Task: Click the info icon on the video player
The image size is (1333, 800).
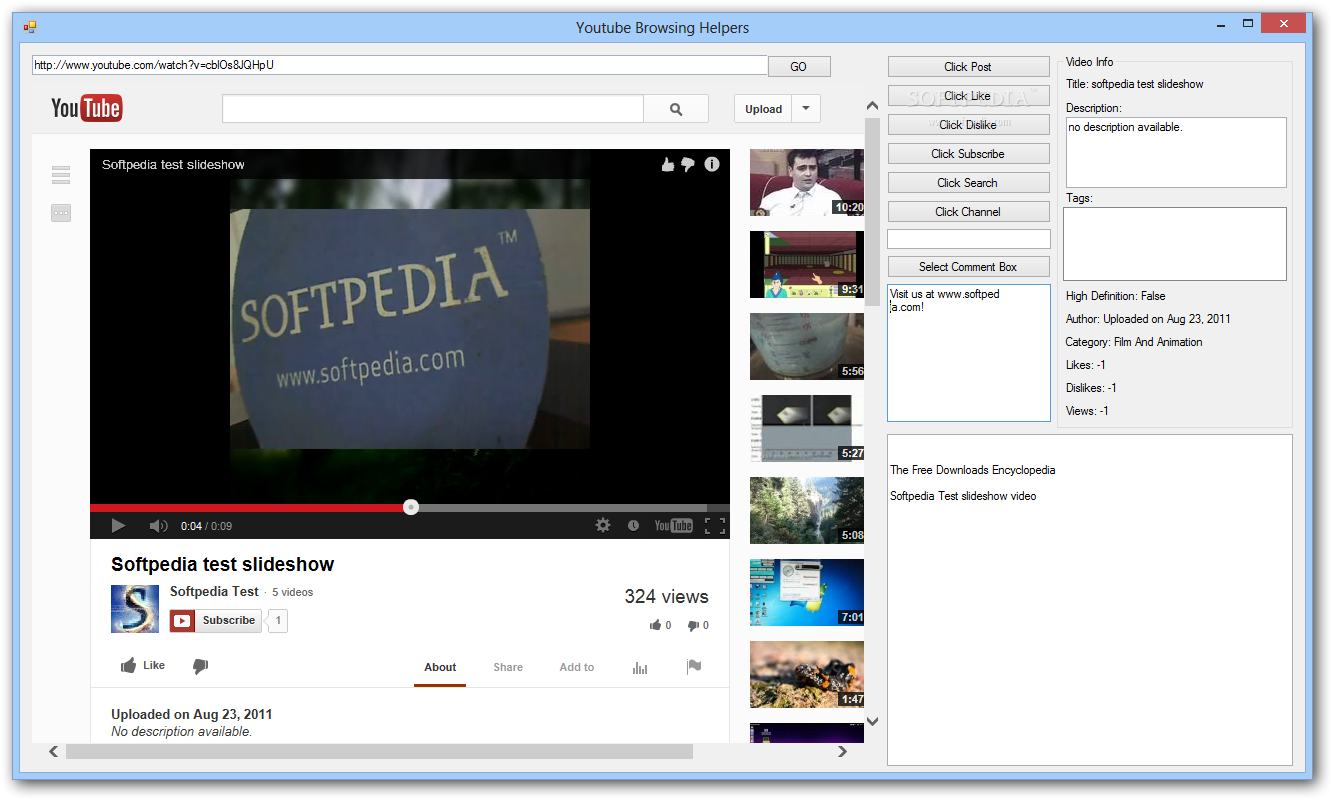Action: 712,164
